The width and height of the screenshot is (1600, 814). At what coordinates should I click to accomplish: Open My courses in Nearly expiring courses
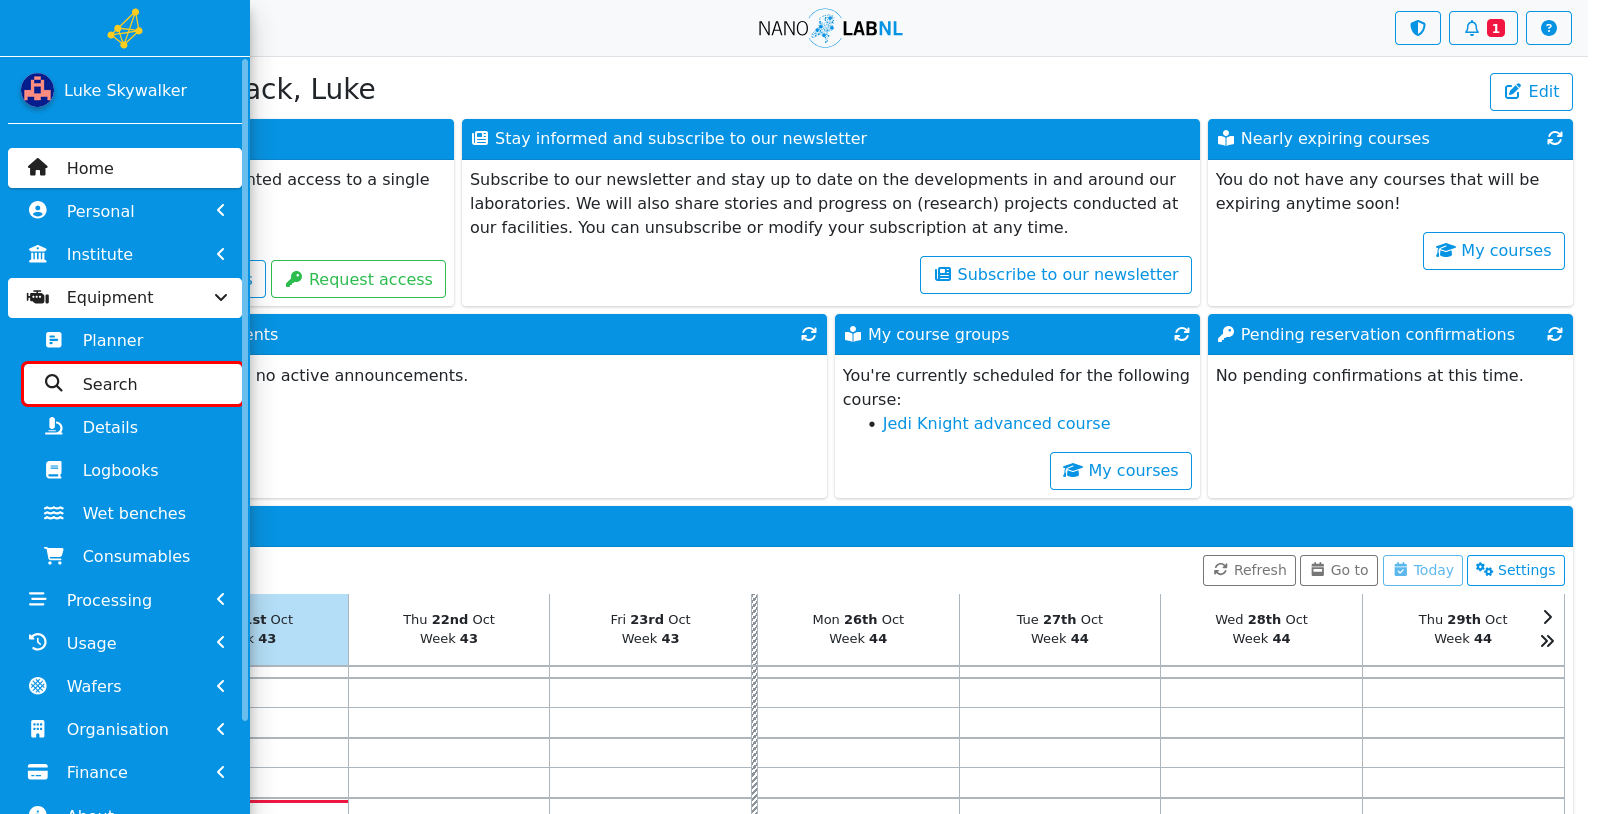coord(1494,251)
